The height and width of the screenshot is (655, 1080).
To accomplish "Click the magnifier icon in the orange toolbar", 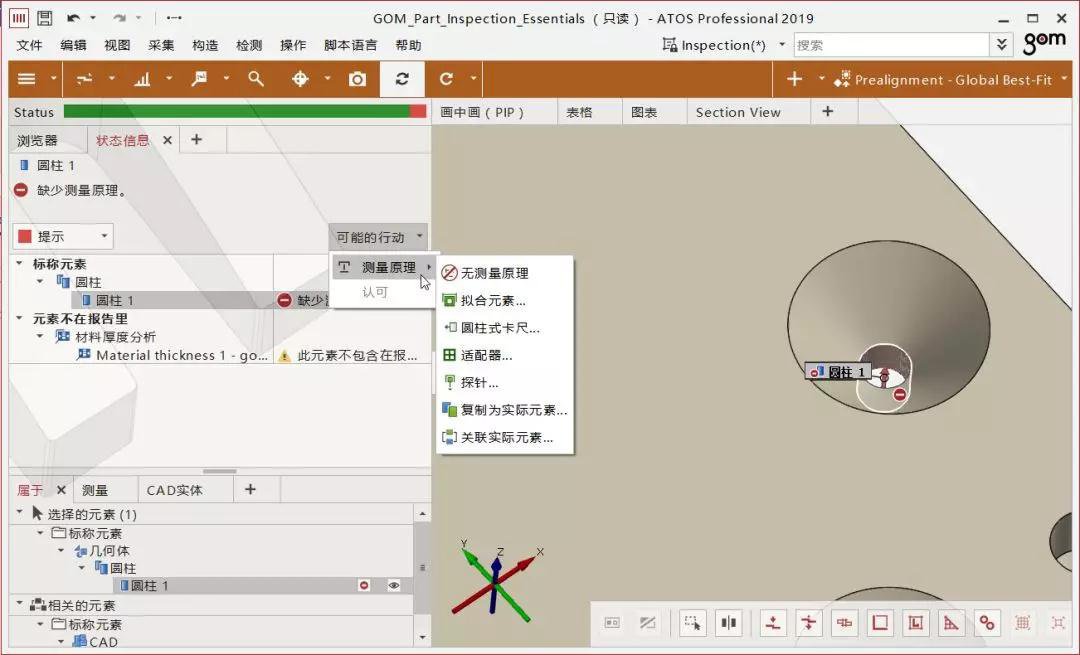I will (256, 79).
